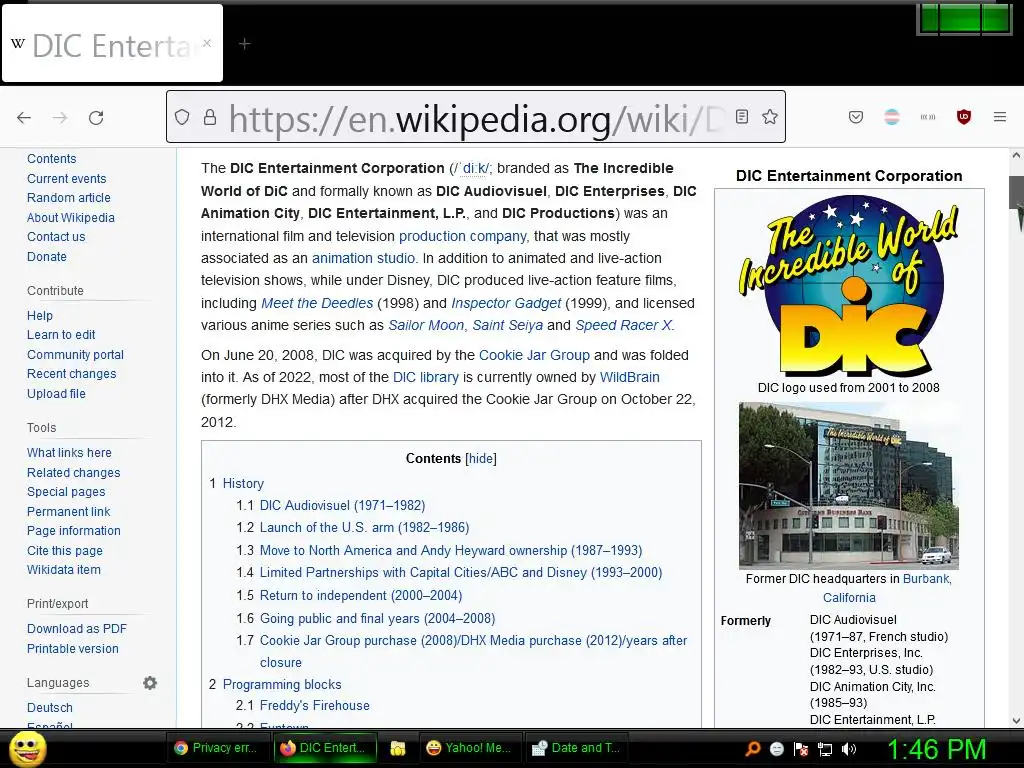Go back using browser back arrow

click(24, 118)
